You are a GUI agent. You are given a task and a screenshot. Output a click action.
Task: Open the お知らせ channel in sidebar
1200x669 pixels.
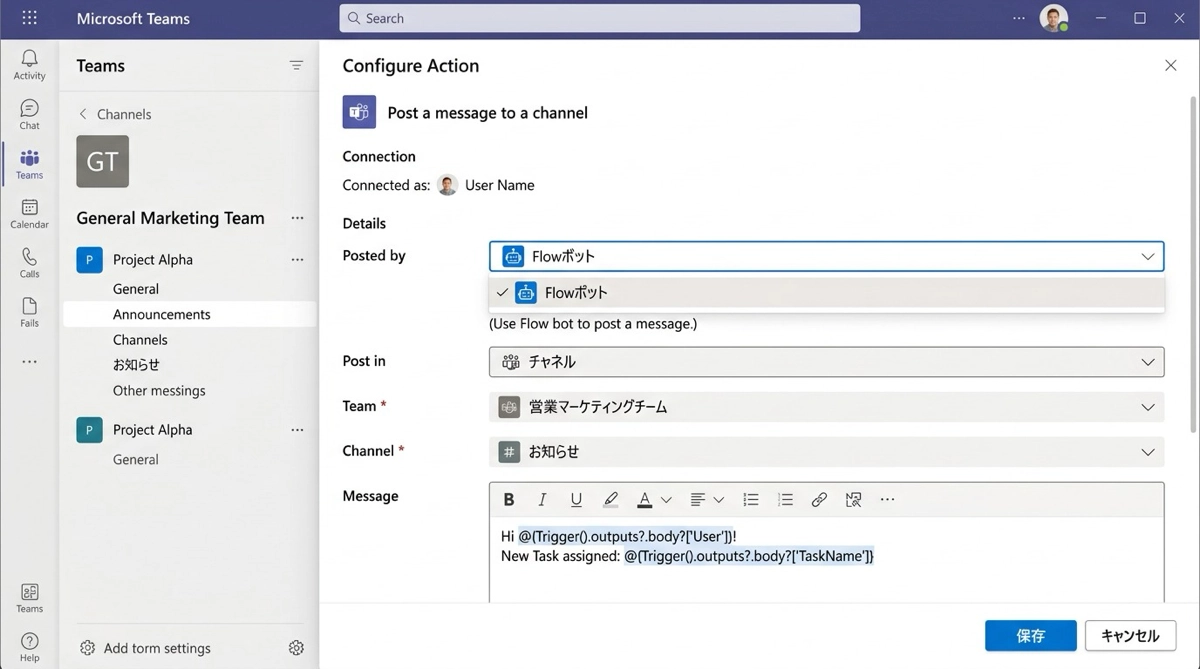pyautogui.click(x=136, y=365)
